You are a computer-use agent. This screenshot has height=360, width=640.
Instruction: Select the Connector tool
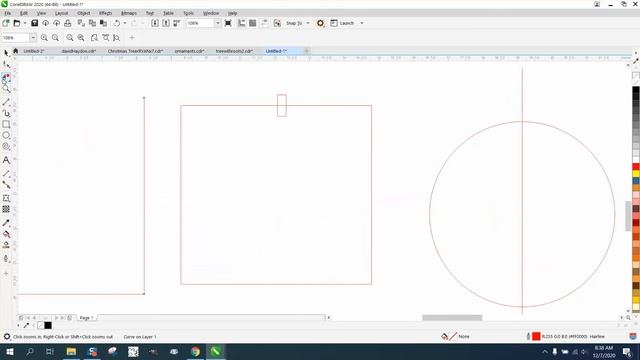[x=6, y=185]
